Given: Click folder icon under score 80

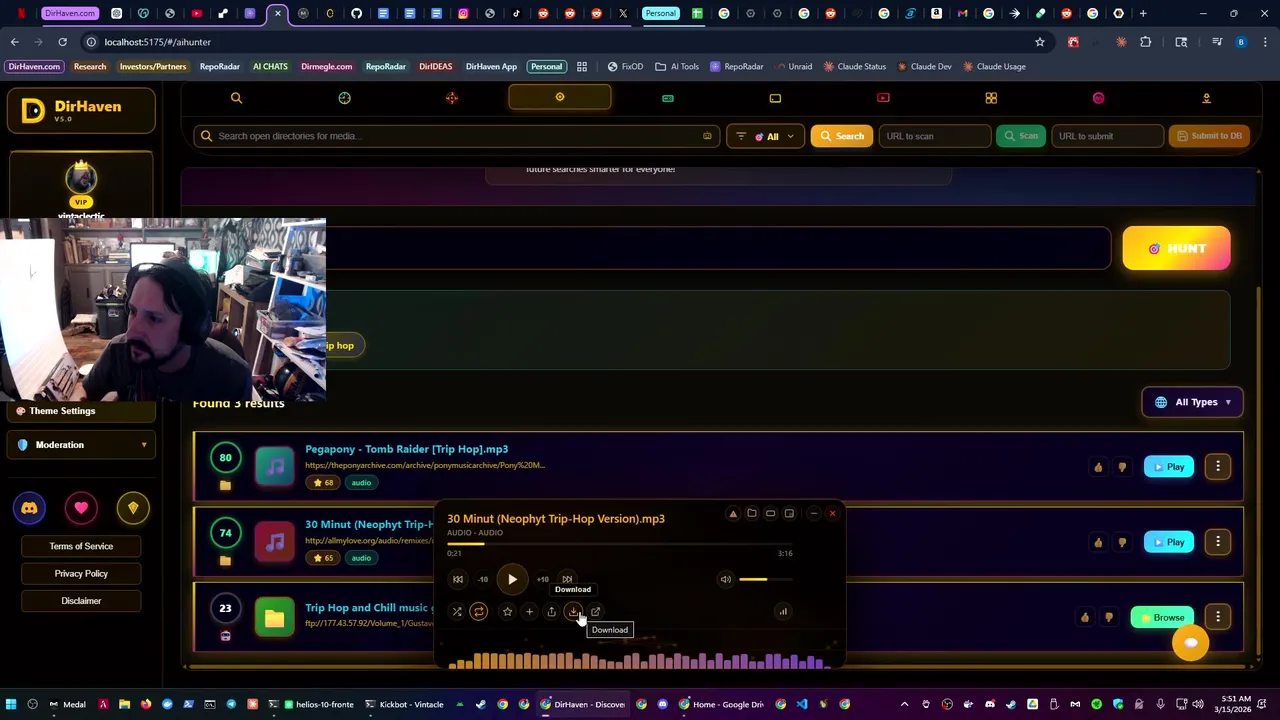Looking at the screenshot, I should tap(225, 485).
